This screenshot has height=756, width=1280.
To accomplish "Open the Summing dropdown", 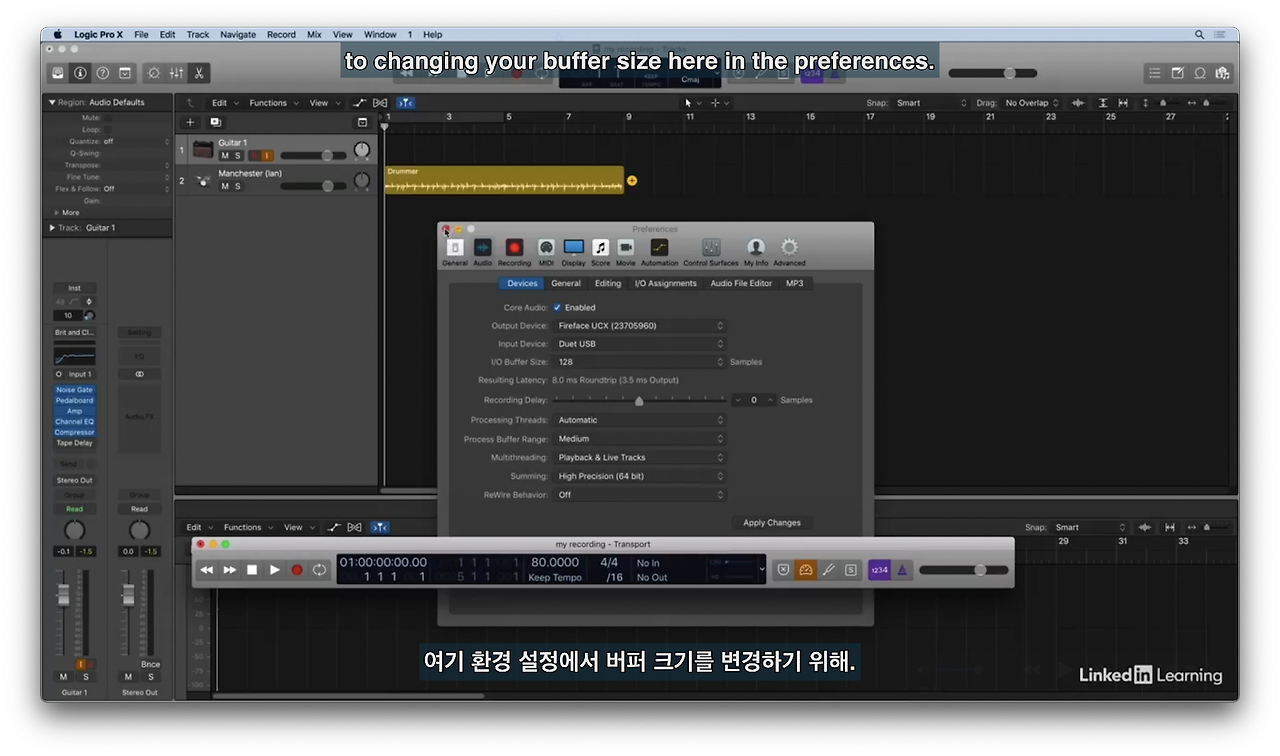I will (640, 477).
